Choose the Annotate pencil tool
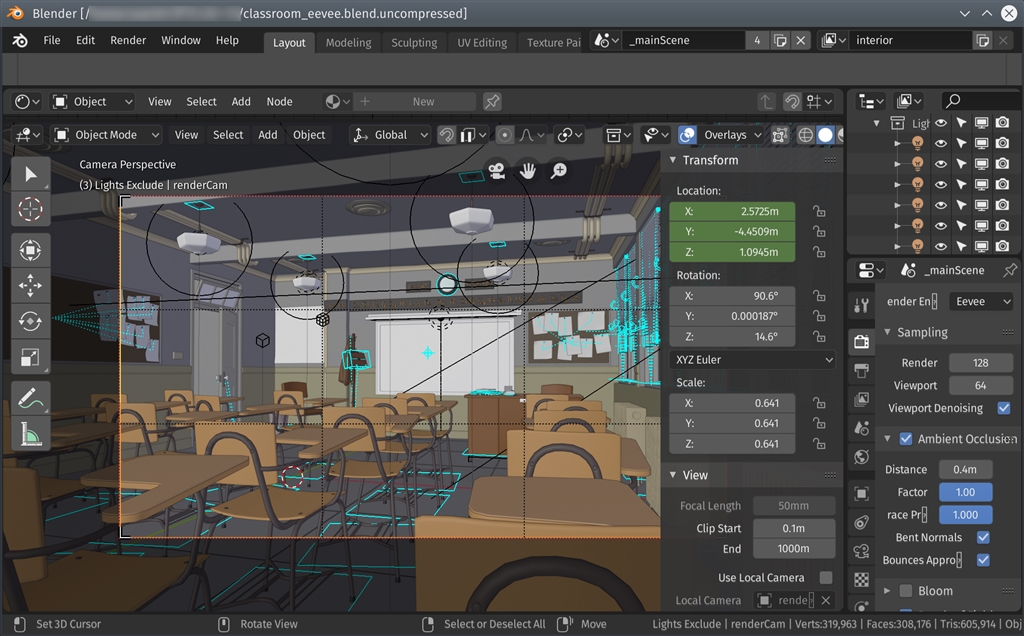The image size is (1024, 636). pyautogui.click(x=30, y=398)
